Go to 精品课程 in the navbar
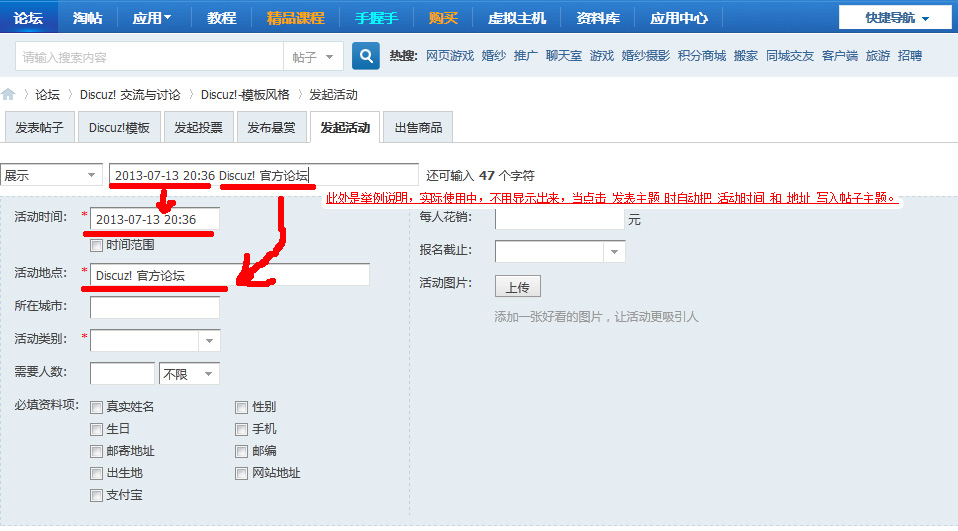Viewport: 958px width, 531px height. [295, 18]
